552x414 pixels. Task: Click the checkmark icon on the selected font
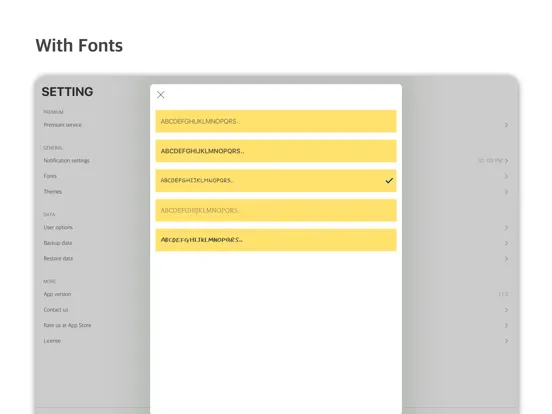[x=389, y=181]
